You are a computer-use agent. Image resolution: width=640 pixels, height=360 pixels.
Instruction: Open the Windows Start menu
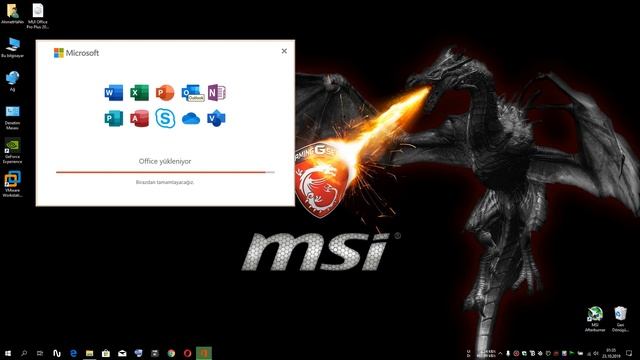pyautogui.click(x=8, y=353)
